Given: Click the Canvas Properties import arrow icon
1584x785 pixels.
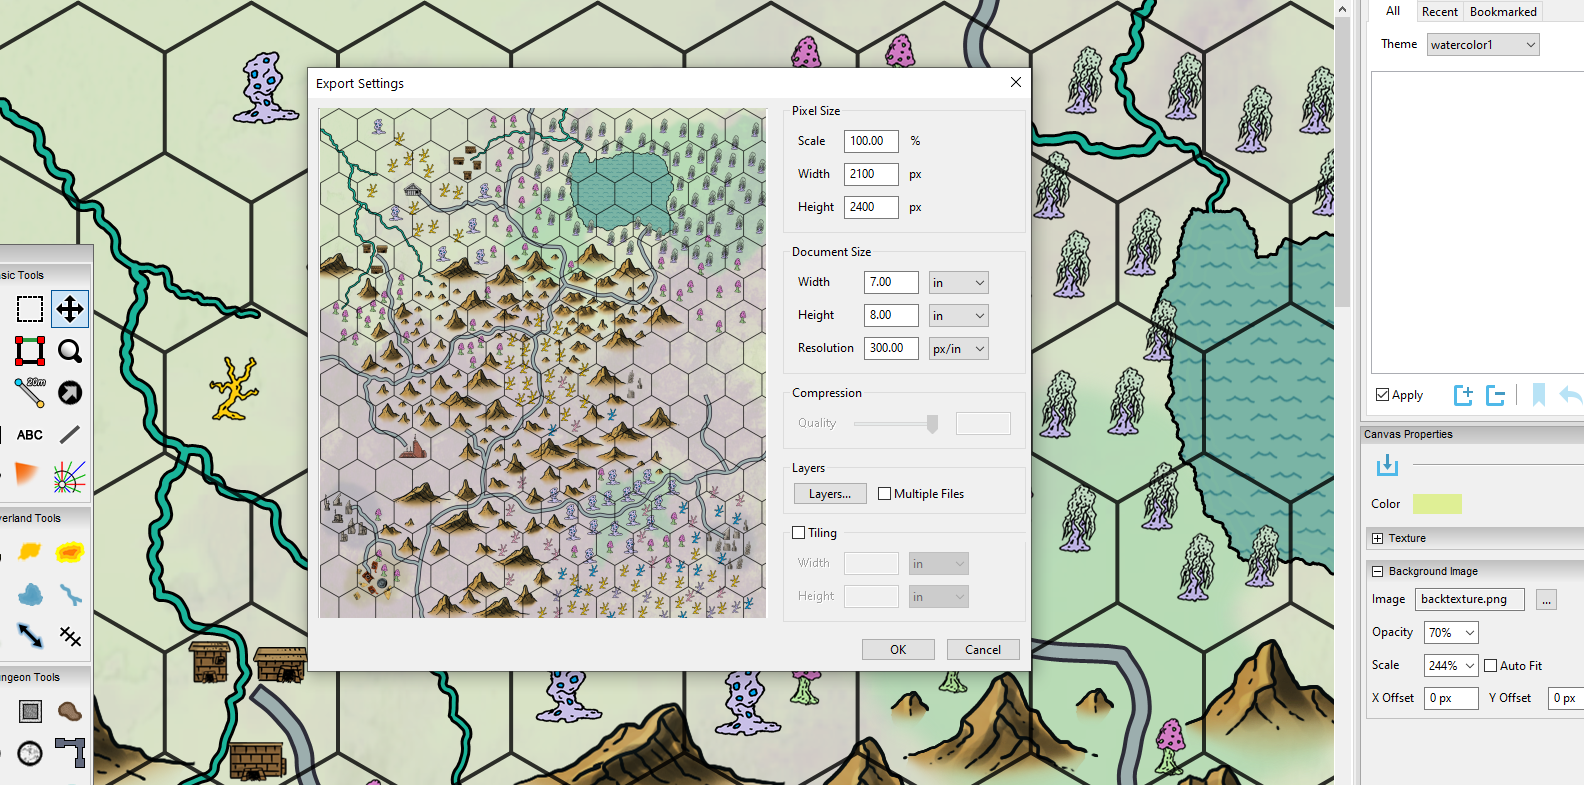Looking at the screenshot, I should coord(1387,465).
